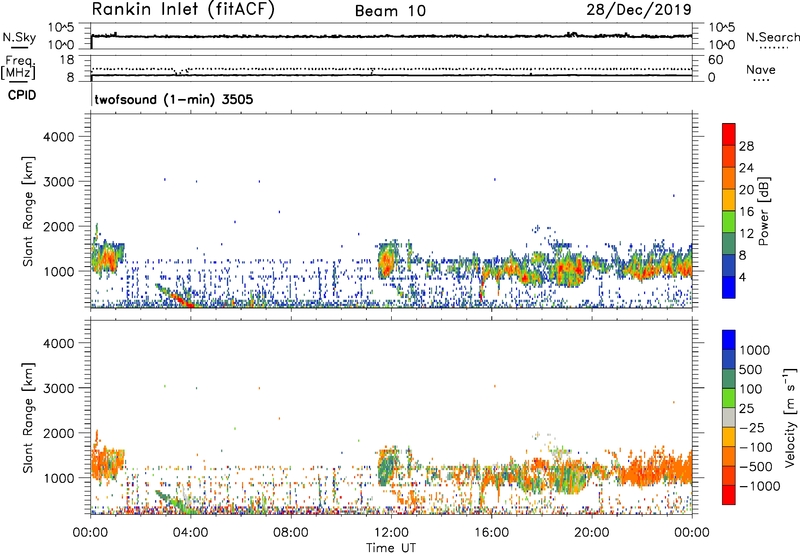Click the 28 label on power colorbar
800x554 pixels.
pyautogui.click(x=746, y=146)
